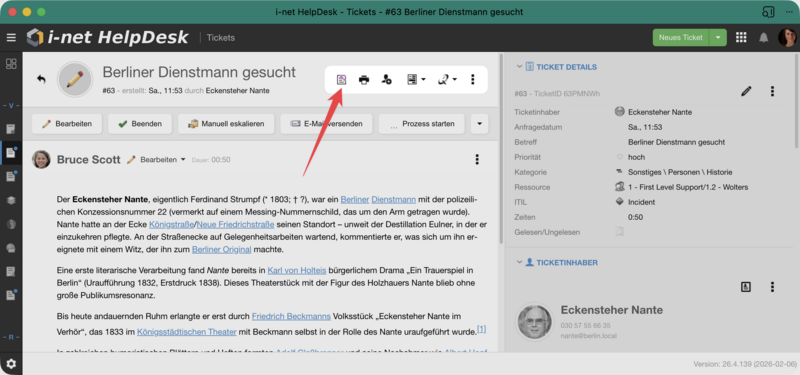Select the highlighted active ticket view sidebar icon
800x375 pixels.
click(x=11, y=153)
